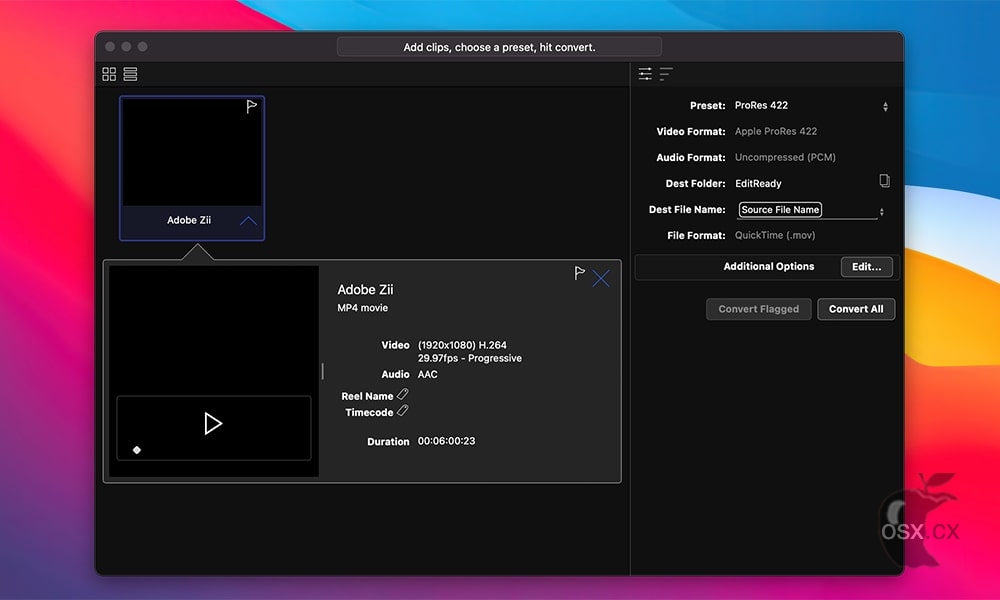Click the duration value 00:06:00:23
Viewport: 1000px width, 600px height.
(446, 441)
